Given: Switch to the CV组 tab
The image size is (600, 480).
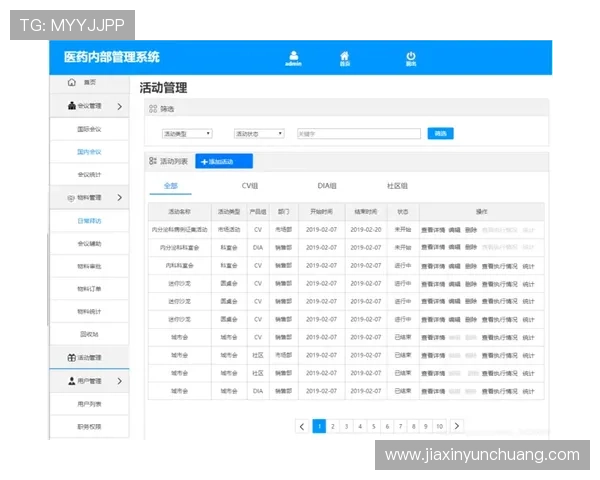Looking at the screenshot, I should [250, 186].
